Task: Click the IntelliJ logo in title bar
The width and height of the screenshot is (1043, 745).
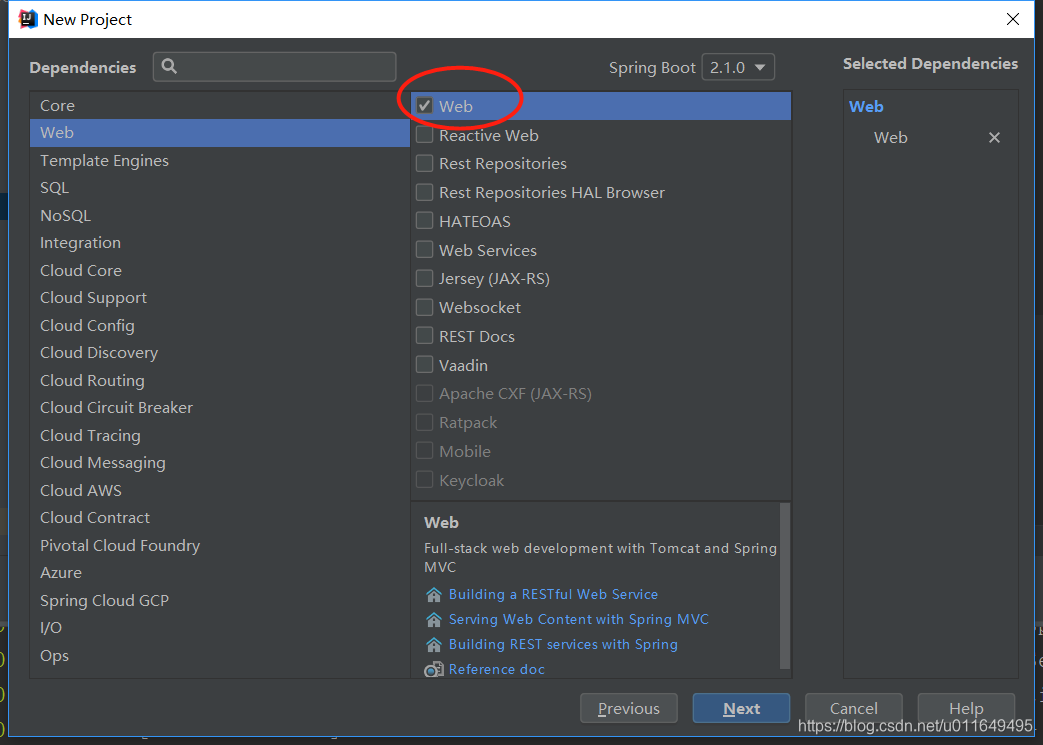Action: click(x=28, y=19)
